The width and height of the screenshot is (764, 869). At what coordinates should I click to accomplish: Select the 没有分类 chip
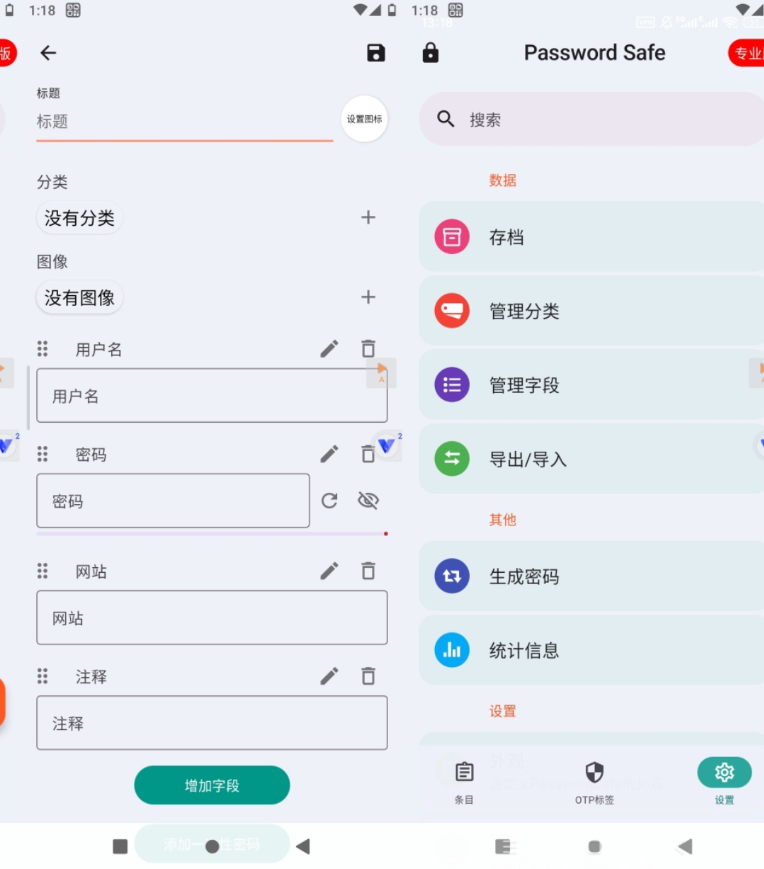80,218
